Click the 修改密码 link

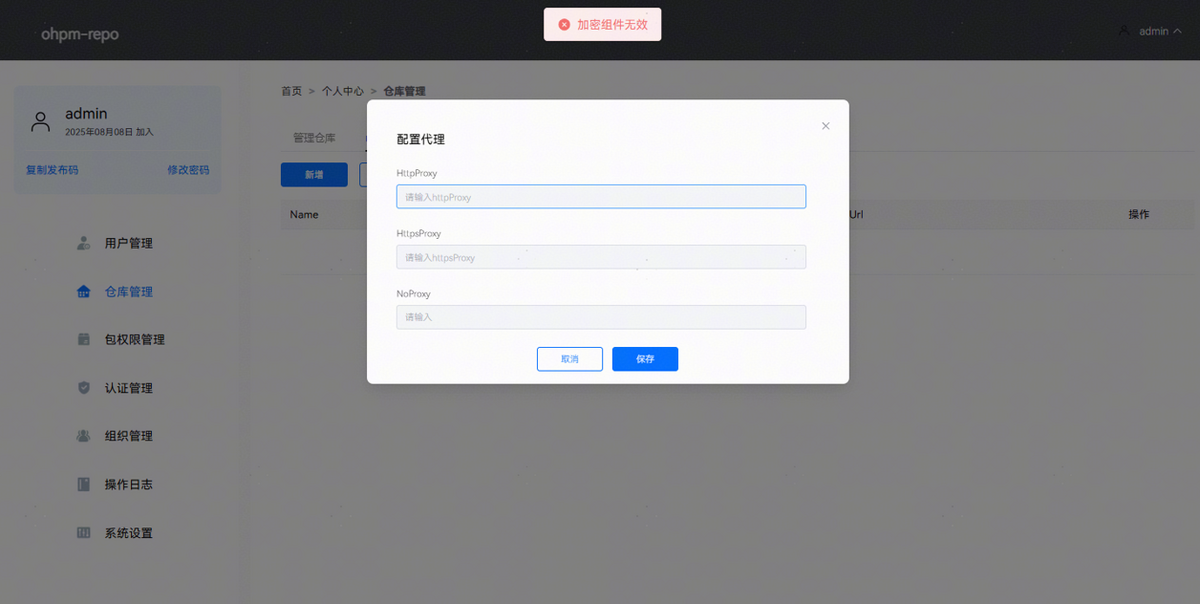point(188,170)
